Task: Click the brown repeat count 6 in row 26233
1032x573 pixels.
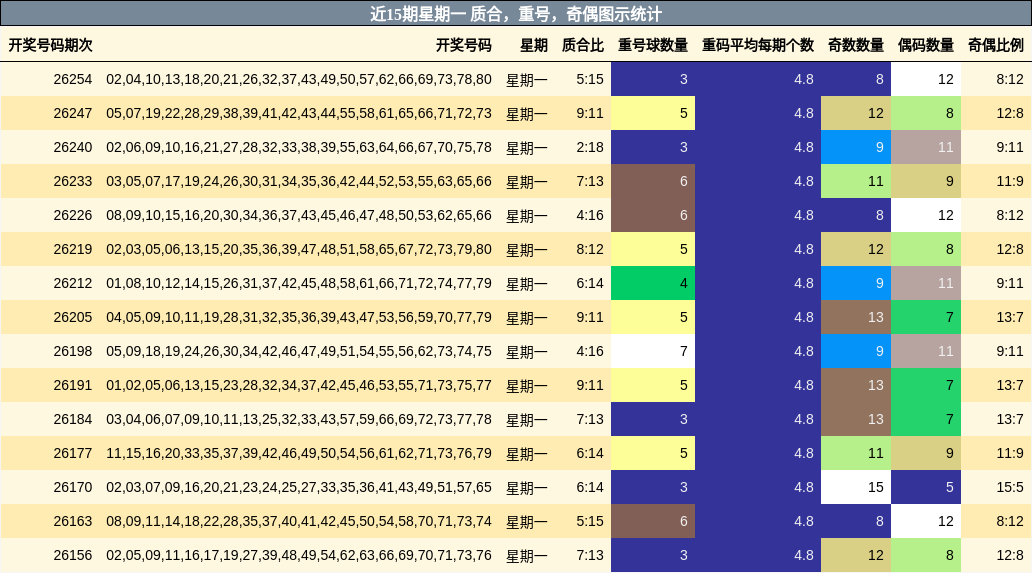Action: (653, 181)
